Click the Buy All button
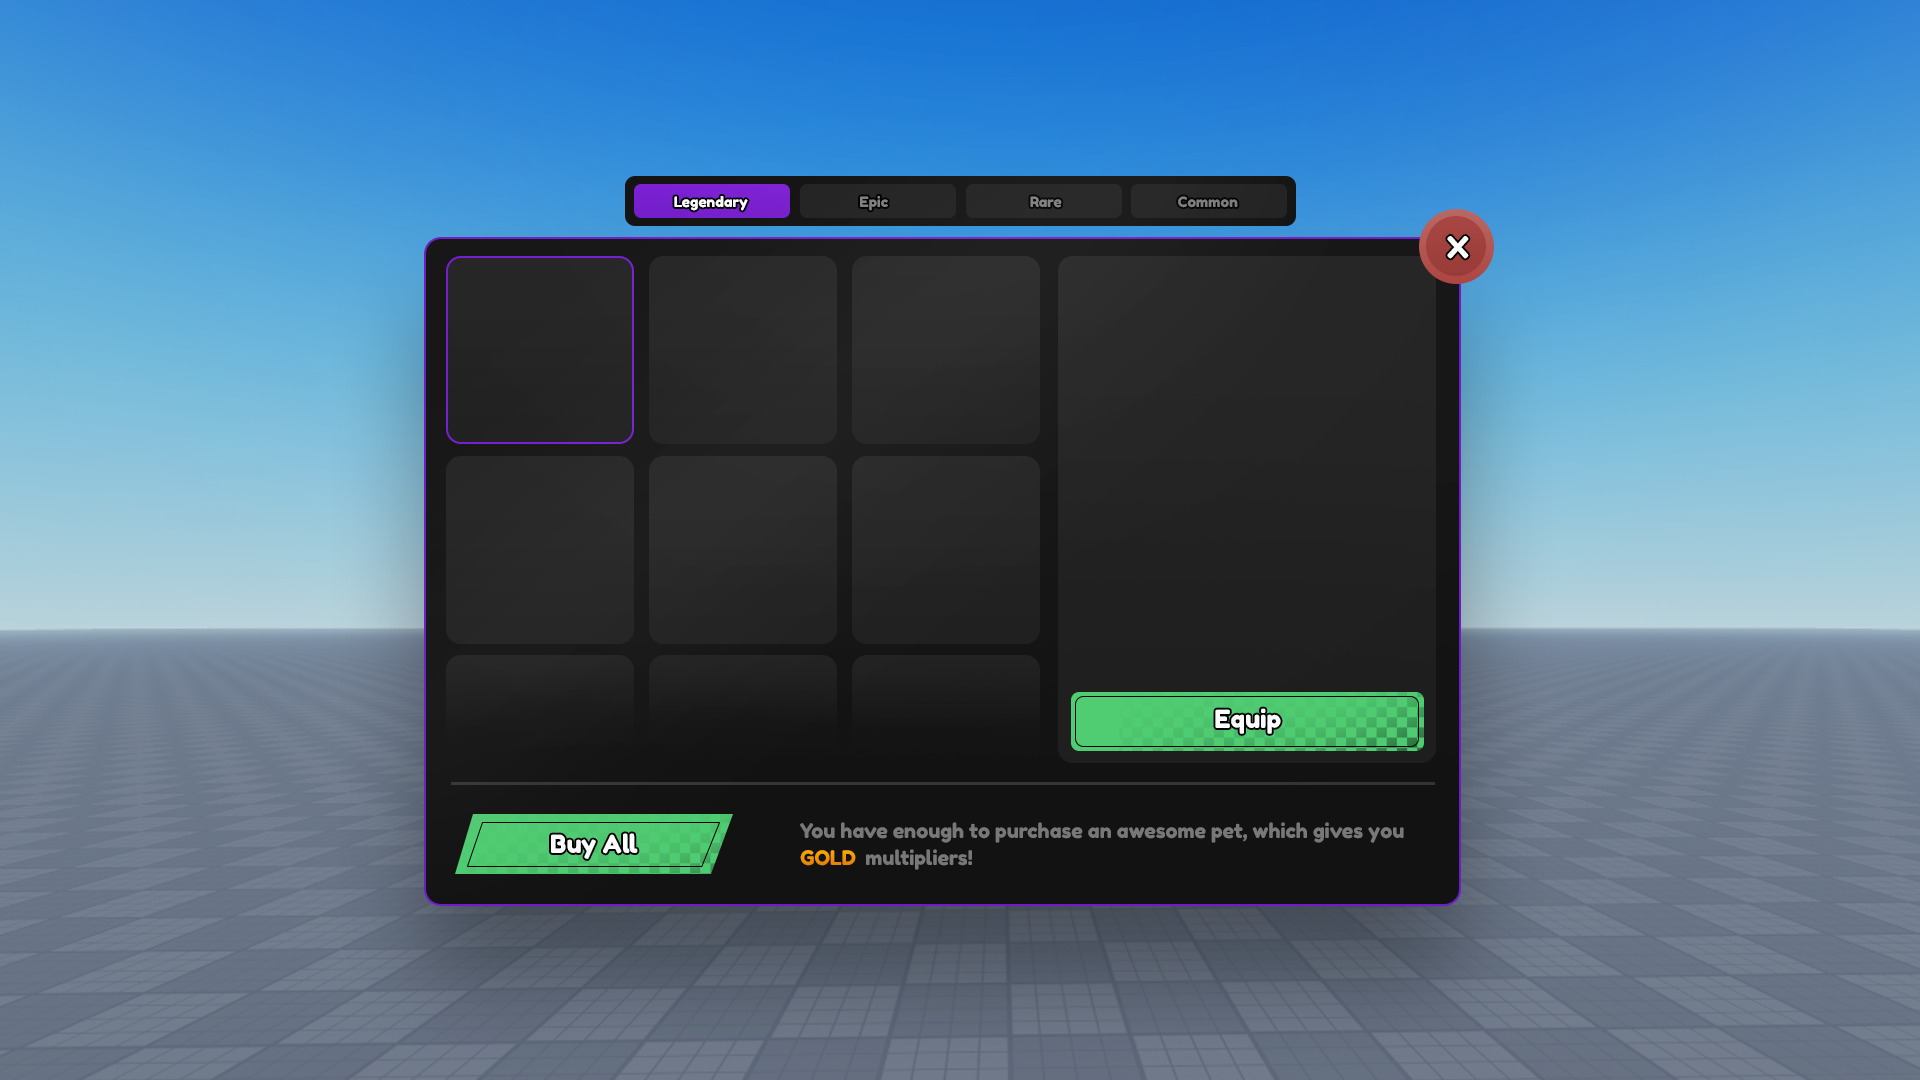The image size is (1920, 1080). [593, 844]
